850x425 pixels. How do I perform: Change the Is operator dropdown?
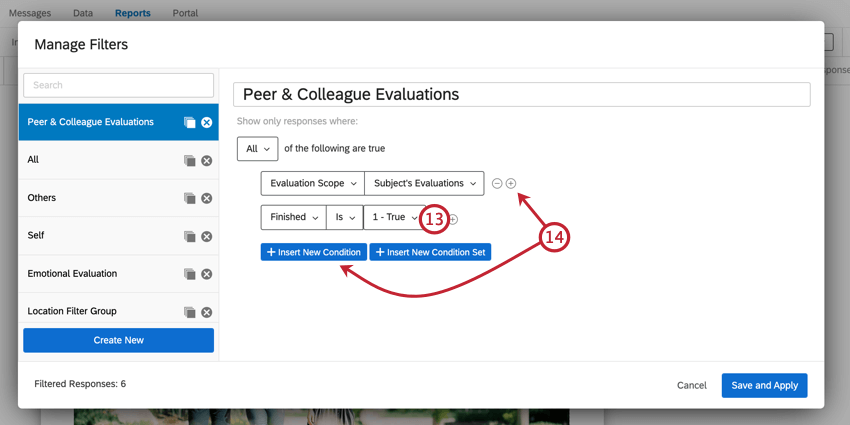coord(344,218)
